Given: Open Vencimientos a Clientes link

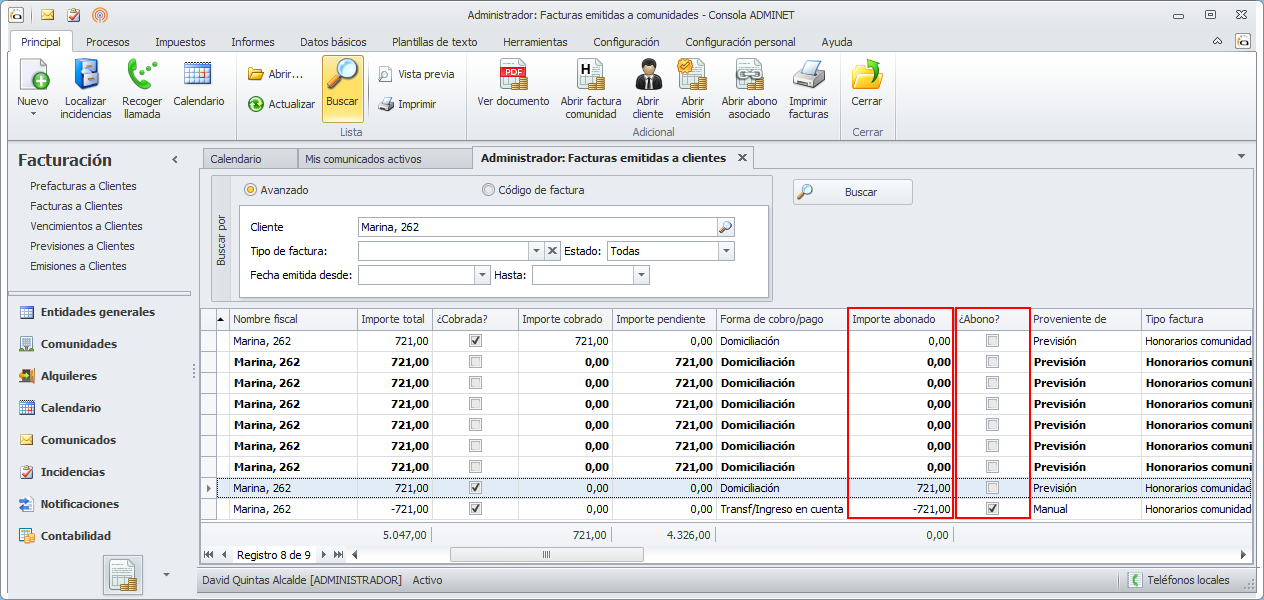Looking at the screenshot, I should (x=86, y=226).
